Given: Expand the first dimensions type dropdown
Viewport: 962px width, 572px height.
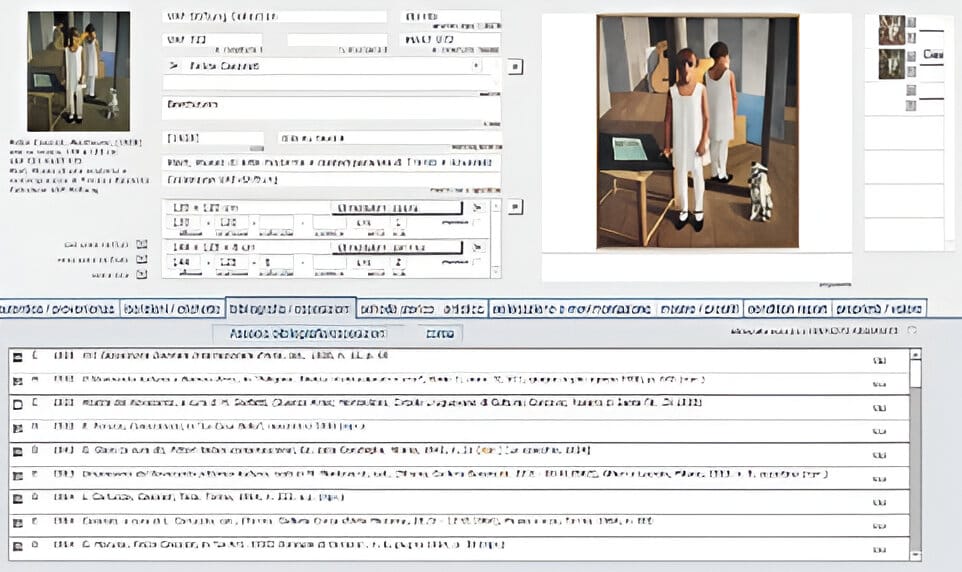Looking at the screenshot, I should 398,208.
